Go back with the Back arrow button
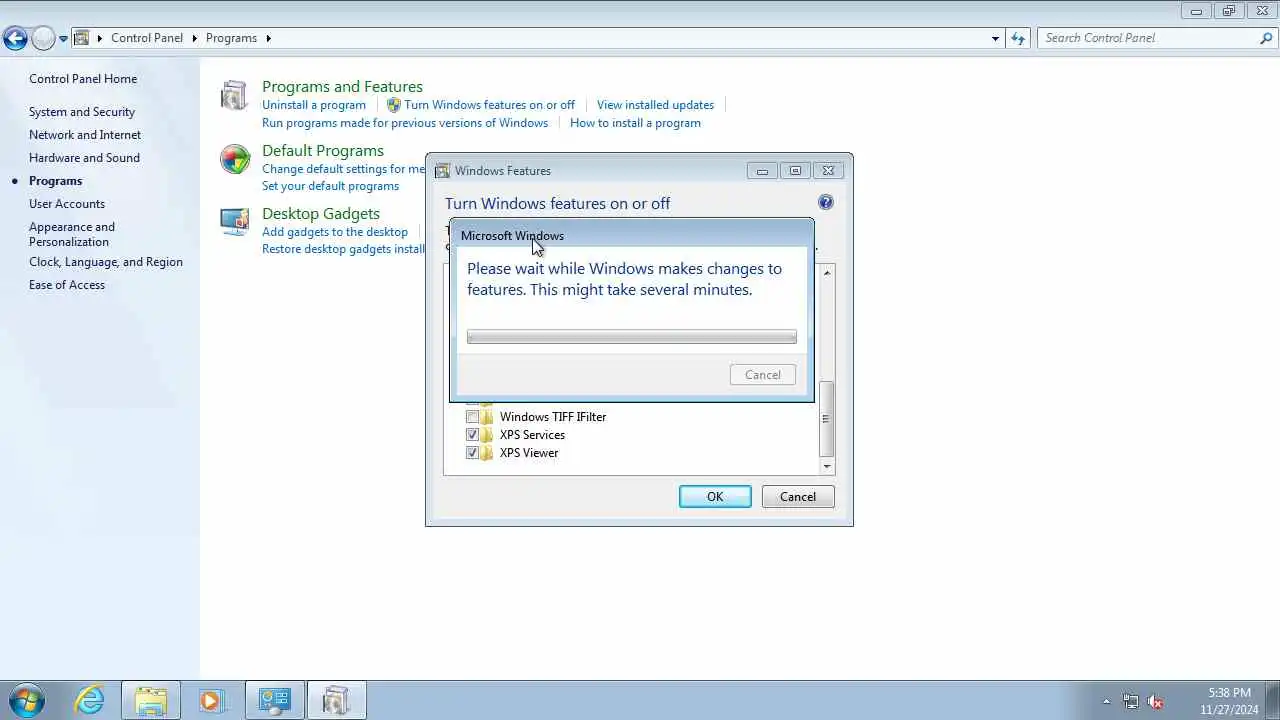This screenshot has height=720, width=1280. coord(15,39)
